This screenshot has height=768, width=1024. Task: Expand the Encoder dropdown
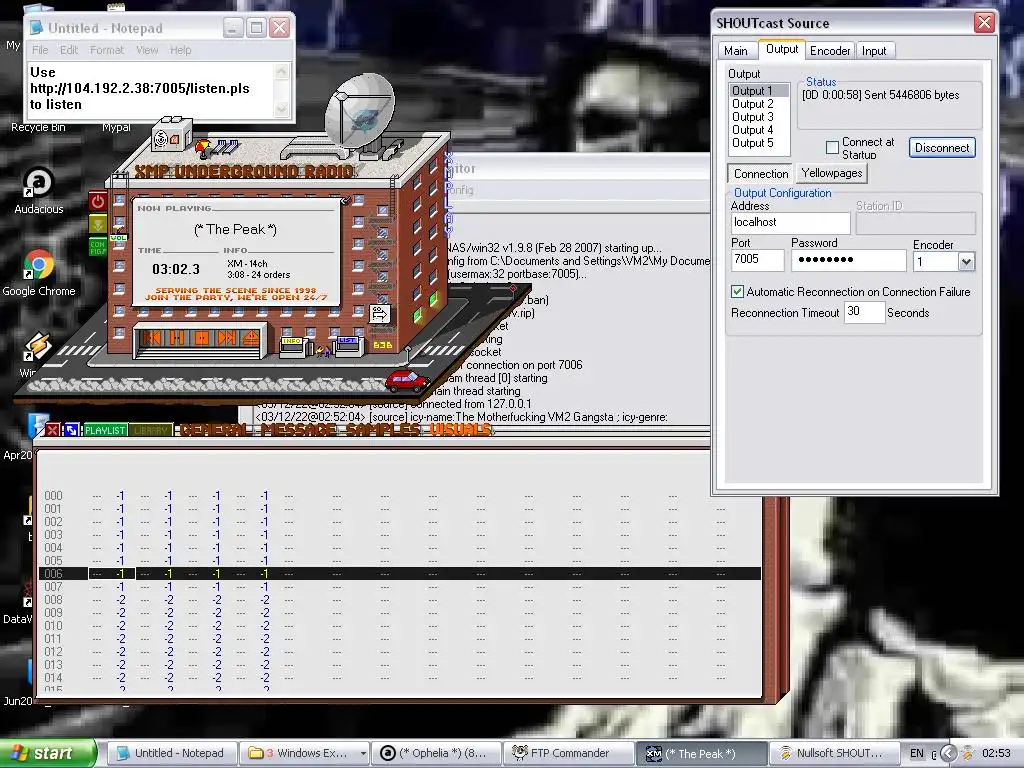click(966, 262)
